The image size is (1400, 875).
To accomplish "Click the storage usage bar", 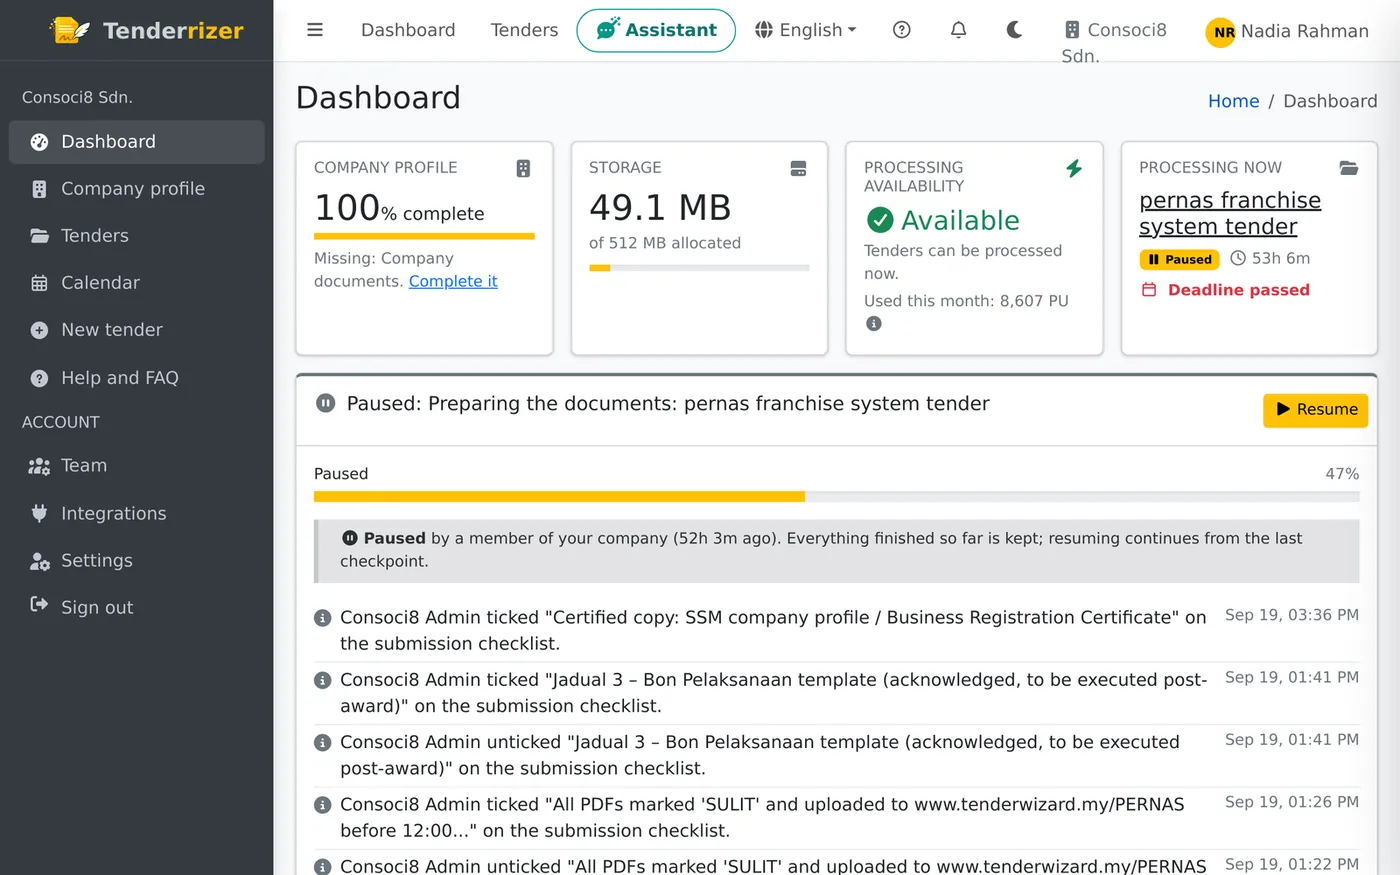I will [x=699, y=268].
